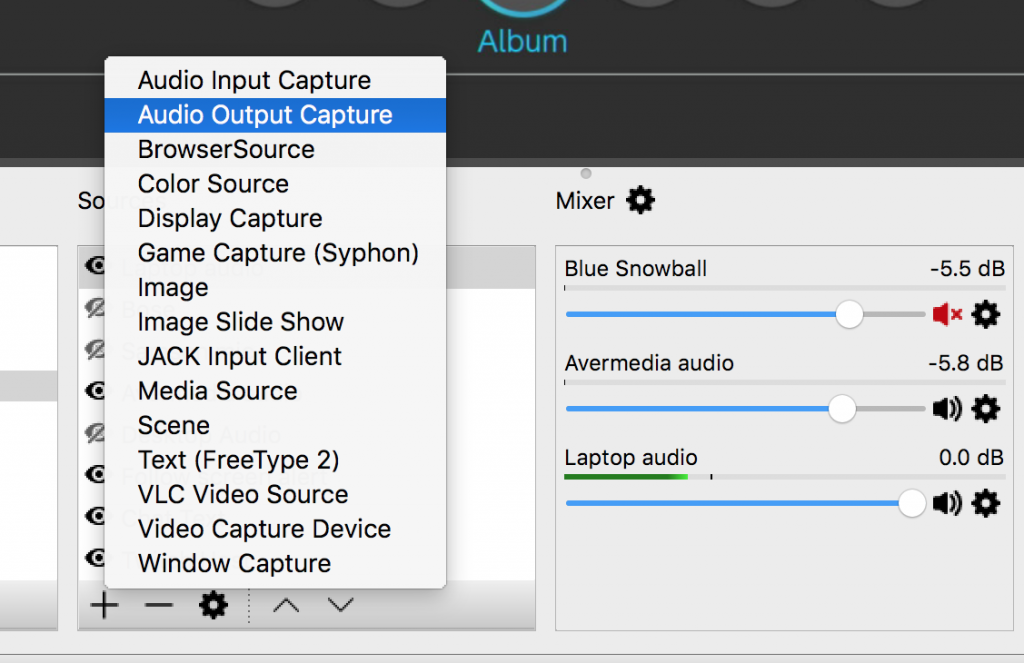Click the plus add-source button
The image size is (1024, 663).
point(104,606)
